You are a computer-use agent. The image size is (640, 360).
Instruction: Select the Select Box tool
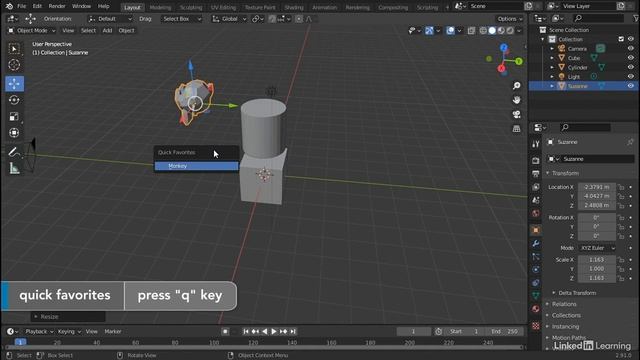(14, 49)
